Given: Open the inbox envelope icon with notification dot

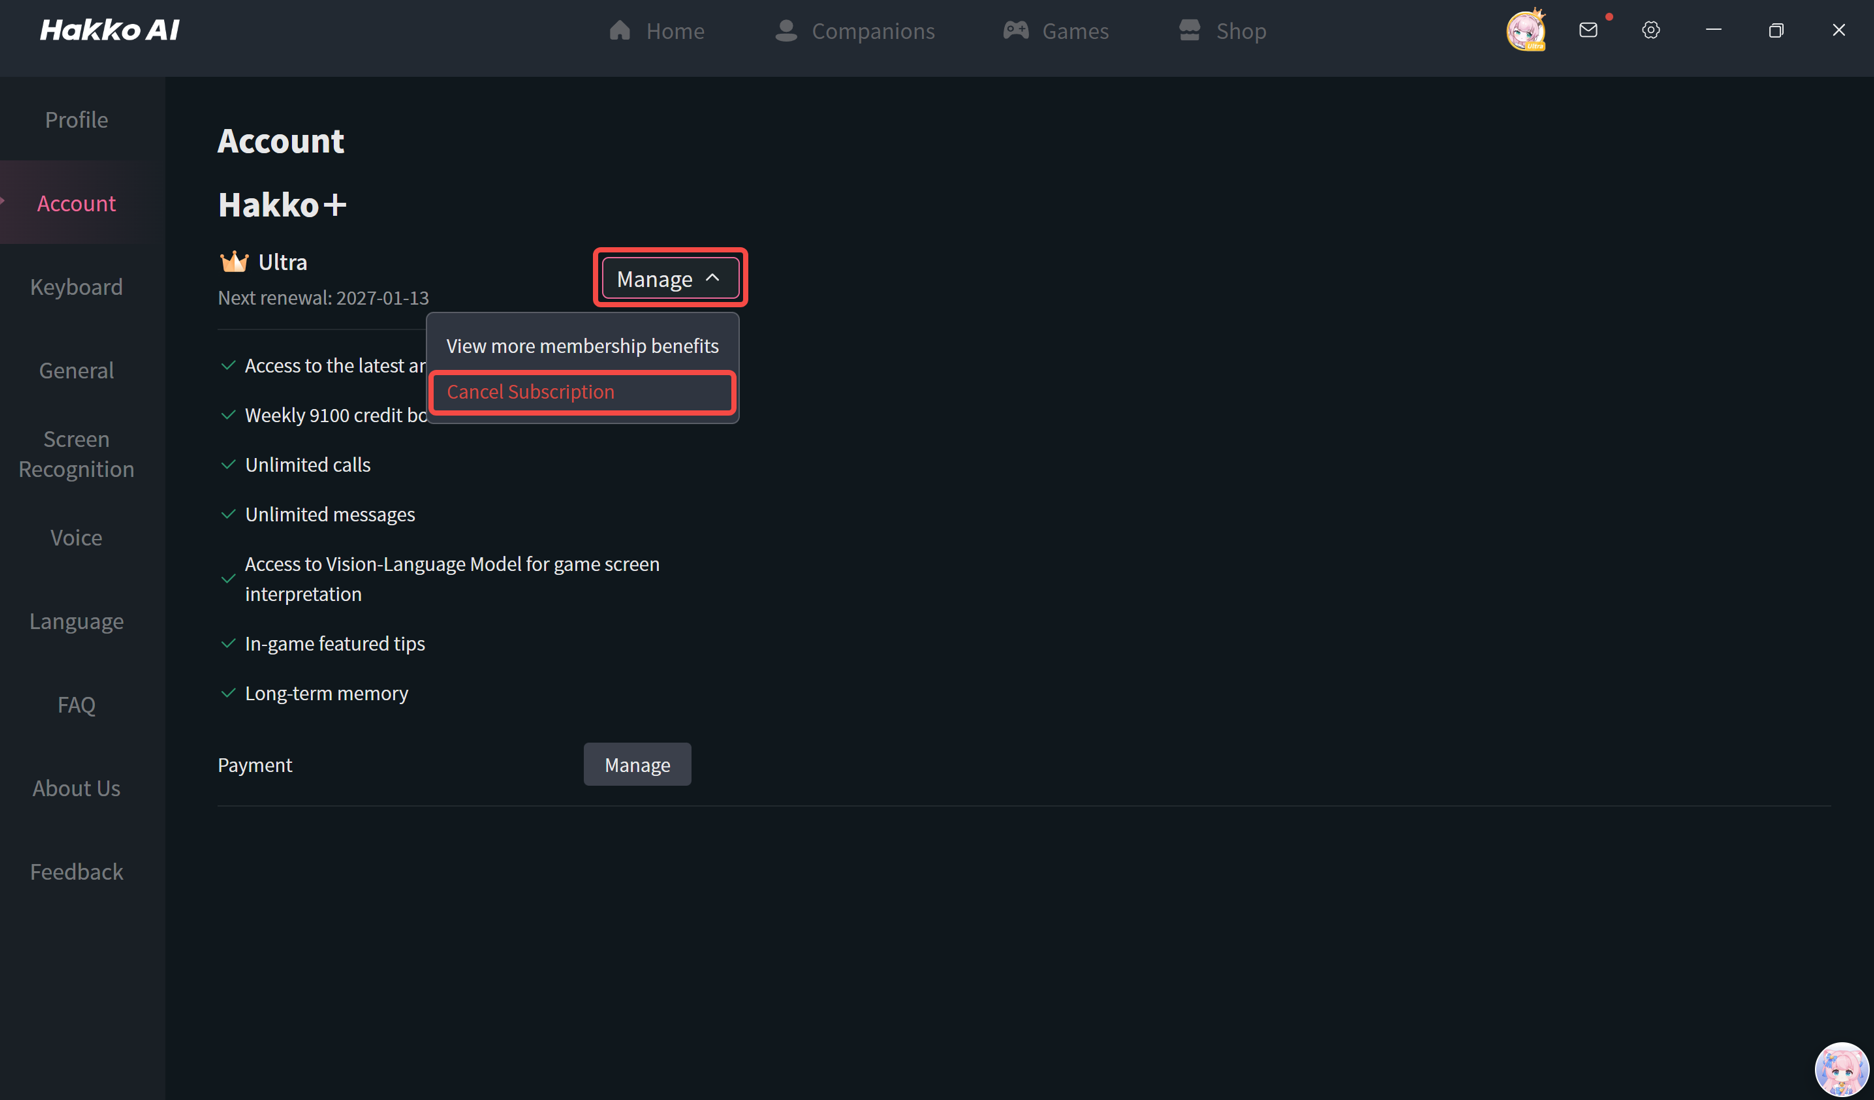Looking at the screenshot, I should coord(1587,30).
